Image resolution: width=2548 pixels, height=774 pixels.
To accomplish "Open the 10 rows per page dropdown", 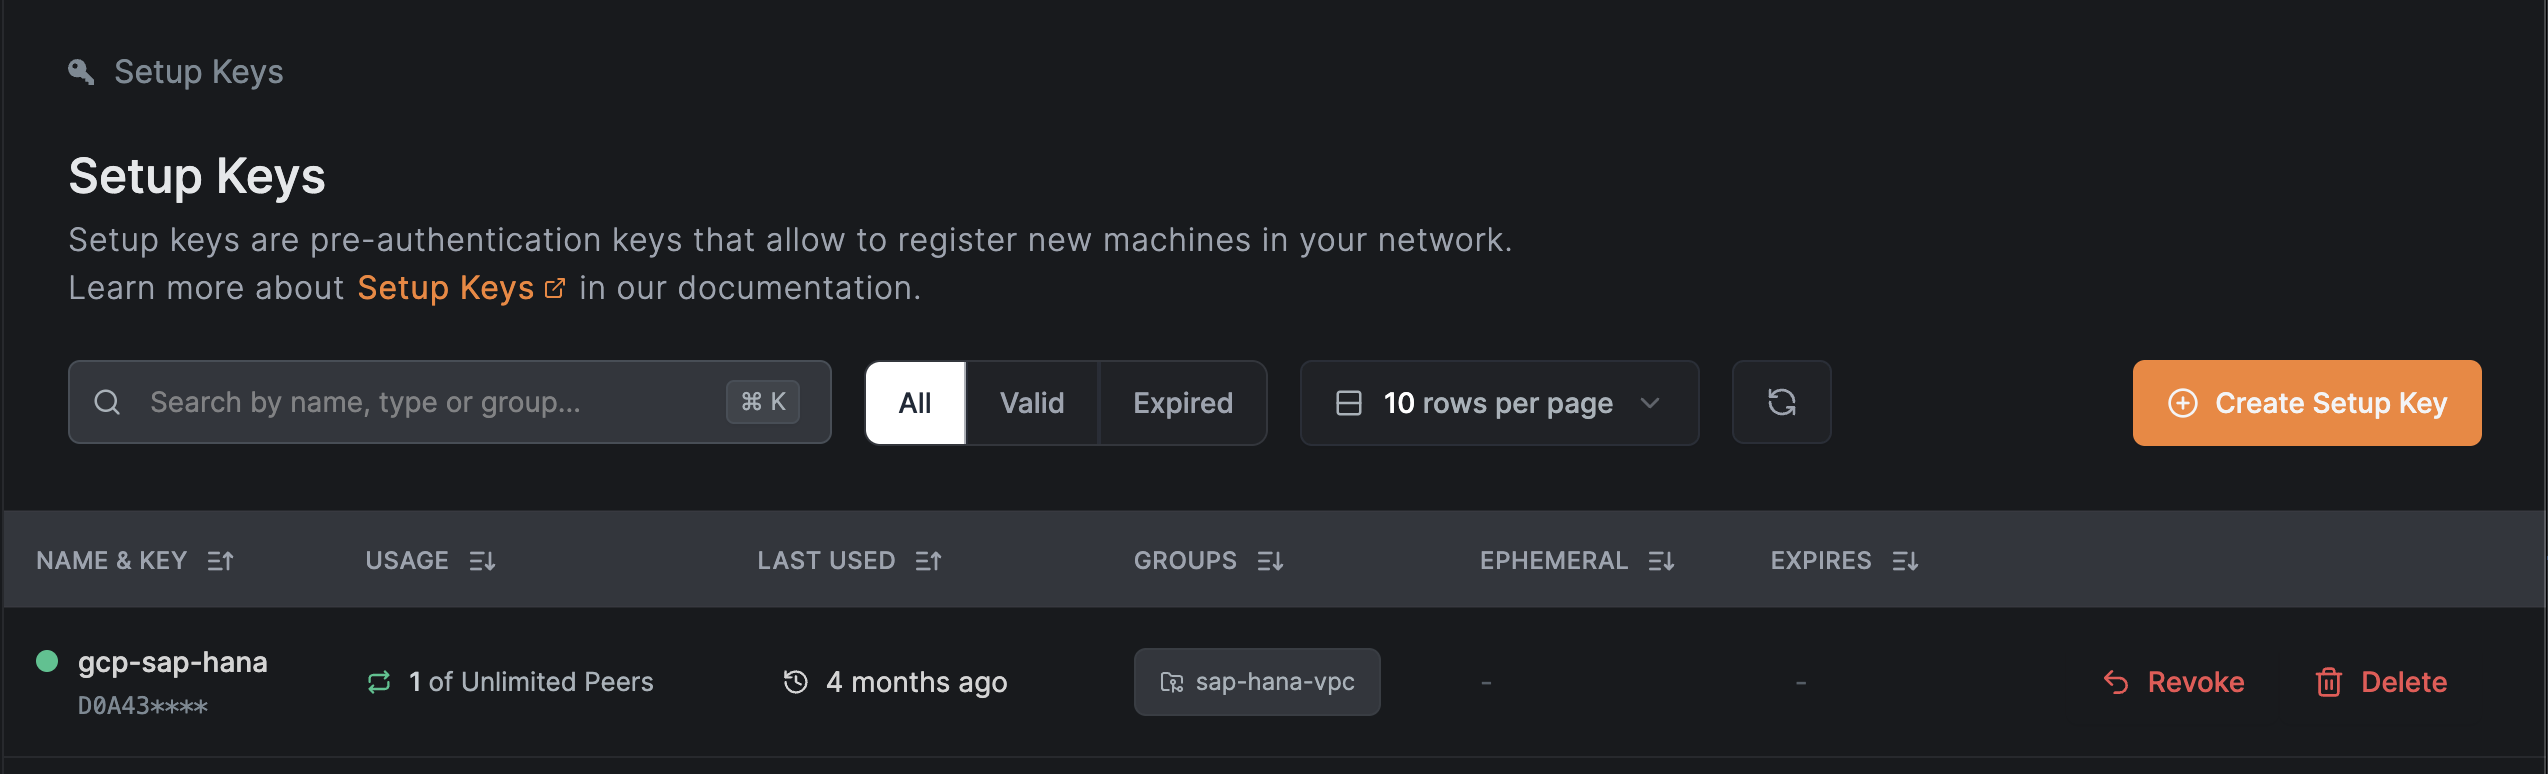I will click(x=1499, y=403).
